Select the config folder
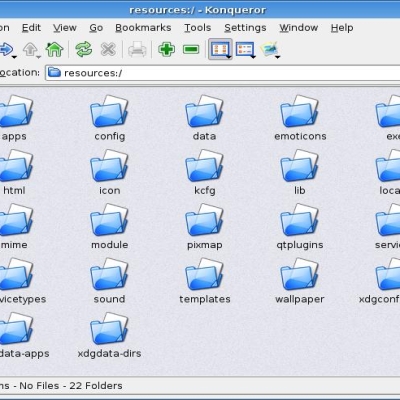Image resolution: width=400 pixels, height=400 pixels. [110, 118]
